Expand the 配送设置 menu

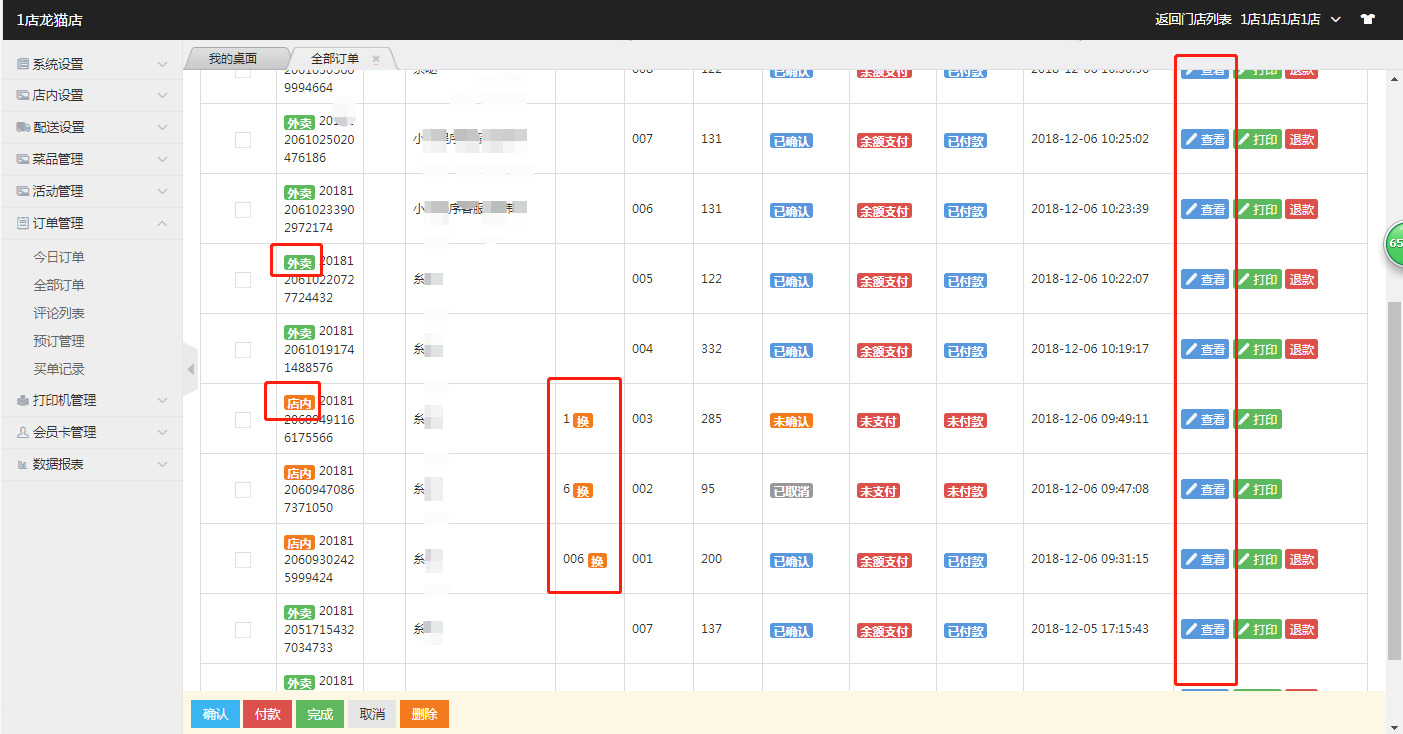(92, 127)
